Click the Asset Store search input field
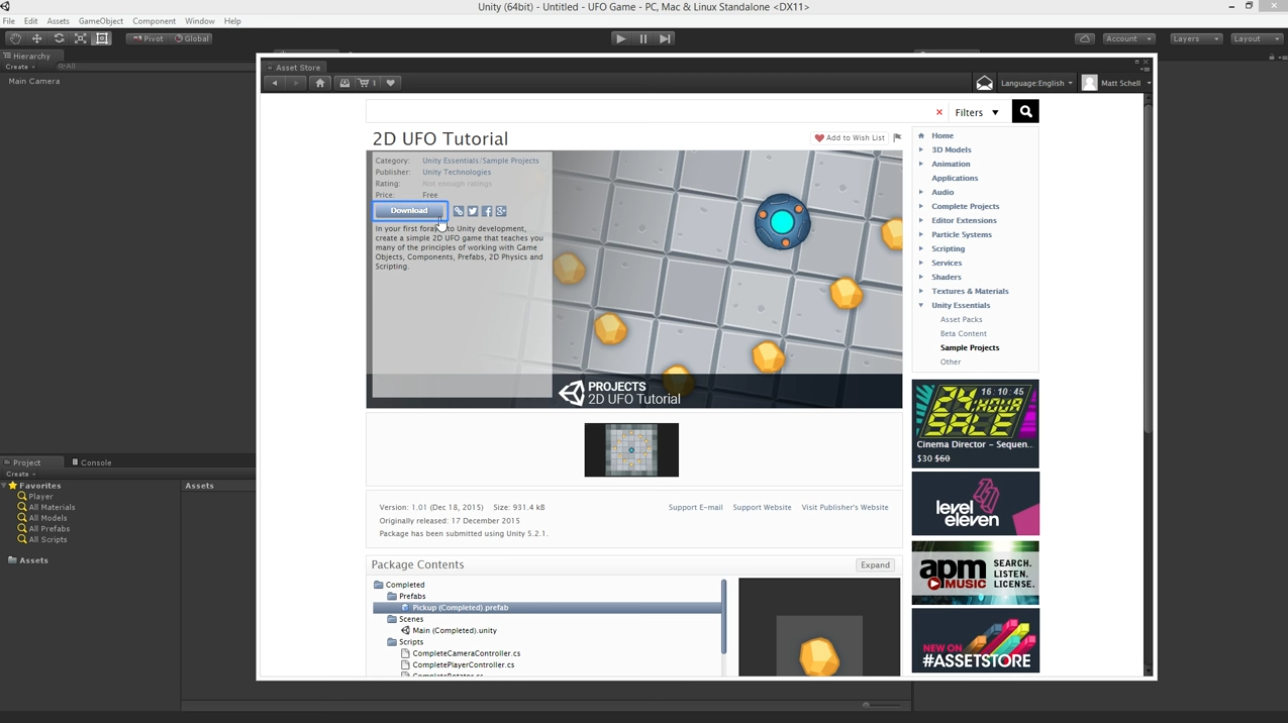Viewport: 1288px width, 723px height. coord(648,112)
